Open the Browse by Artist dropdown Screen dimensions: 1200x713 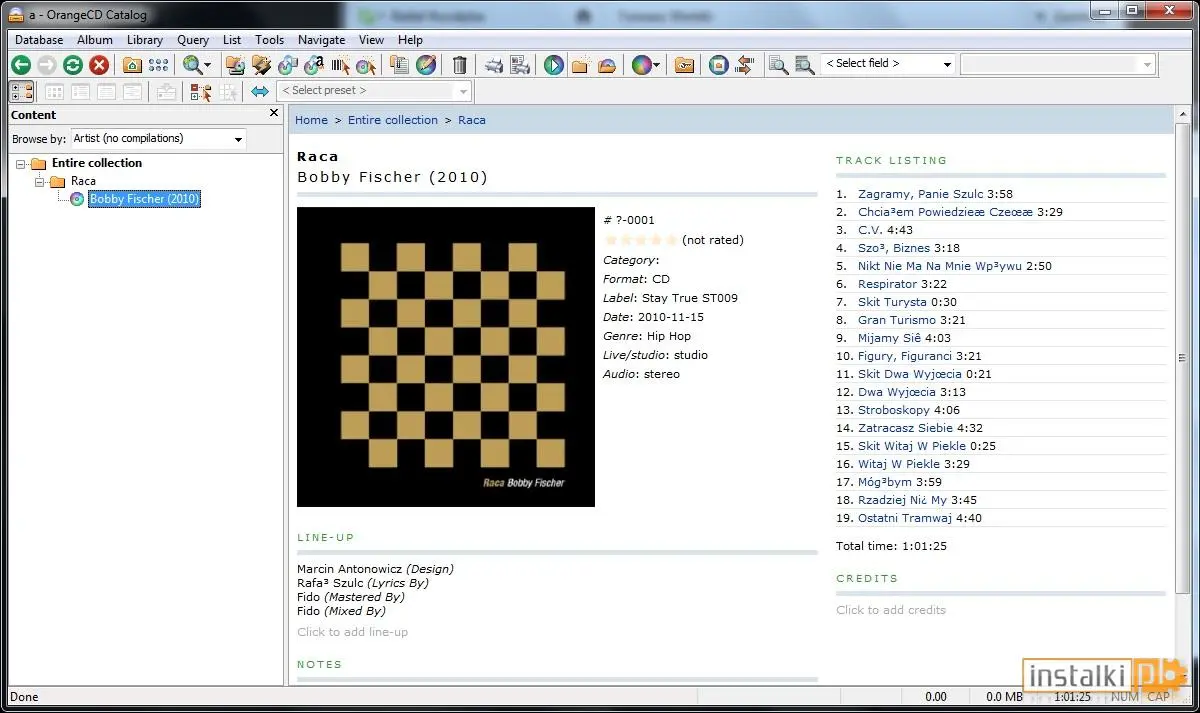158,139
